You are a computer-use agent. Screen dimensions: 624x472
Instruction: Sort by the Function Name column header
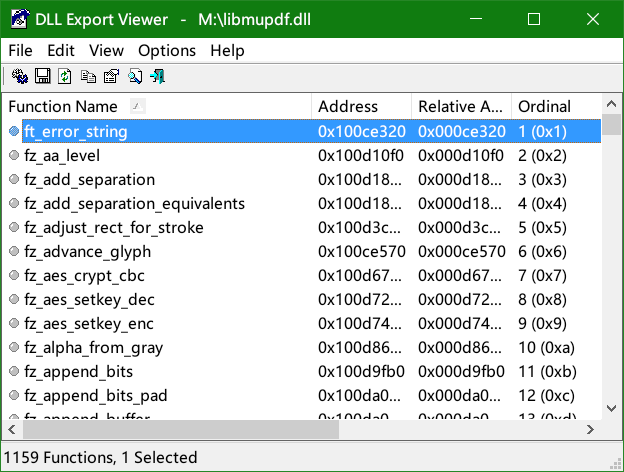click(157, 107)
